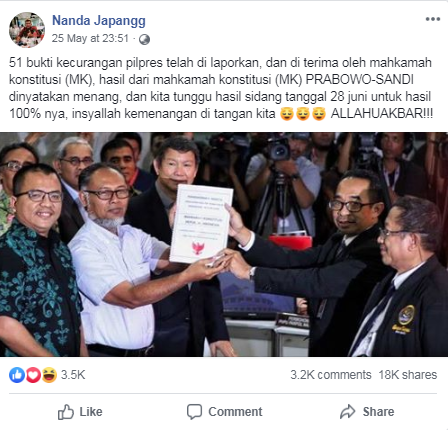View the 3.2K comments
Image resolution: width=448 pixels, height=430 pixels.
(x=331, y=375)
